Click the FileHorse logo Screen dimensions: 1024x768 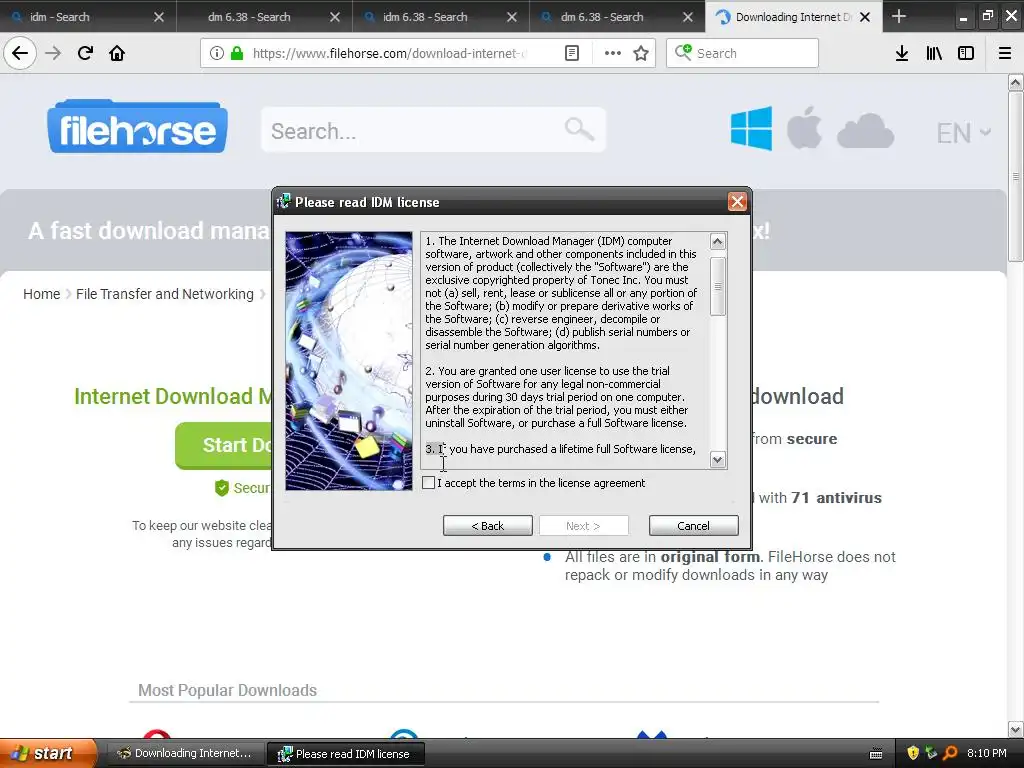point(137,127)
